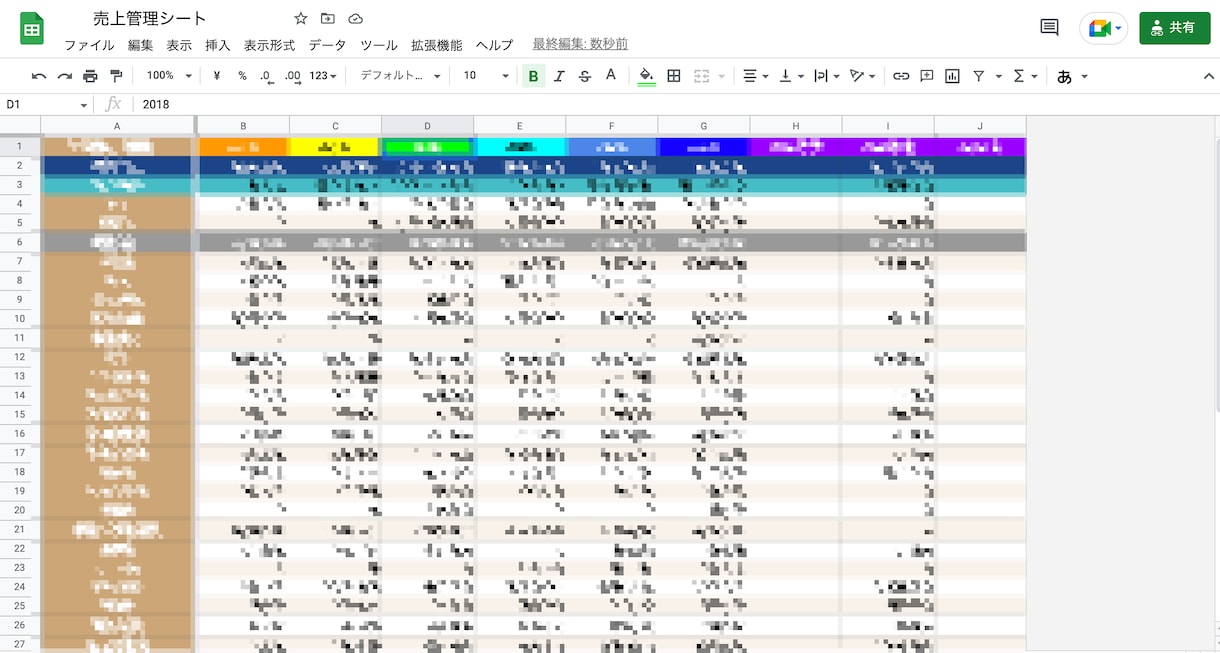The height and width of the screenshot is (653, 1220).
Task: Toggle italic formatting
Action: point(559,76)
